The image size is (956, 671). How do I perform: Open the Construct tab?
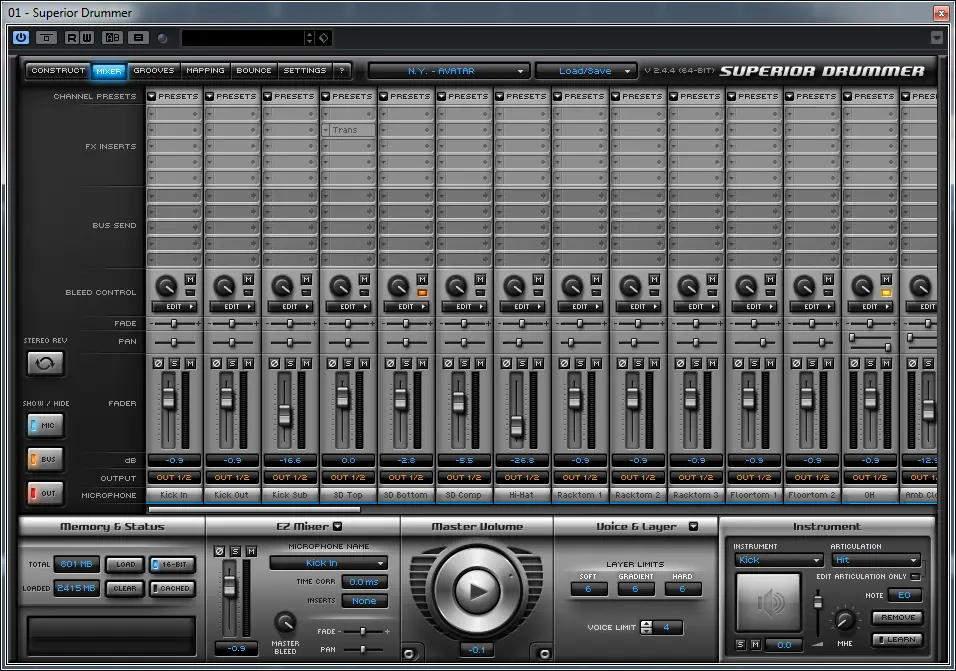click(58, 71)
